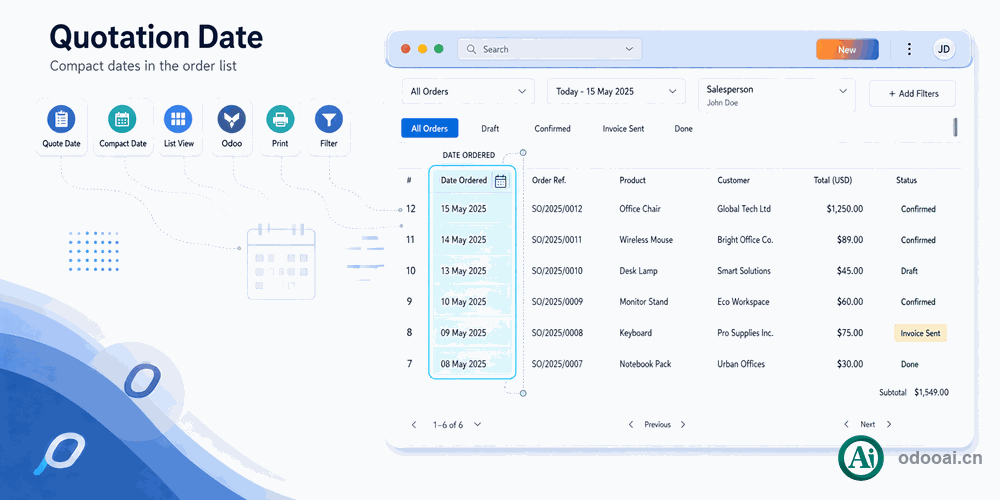The height and width of the screenshot is (500, 1000).
Task: Sort by the Order Ref. column header
Action: pyautogui.click(x=549, y=180)
